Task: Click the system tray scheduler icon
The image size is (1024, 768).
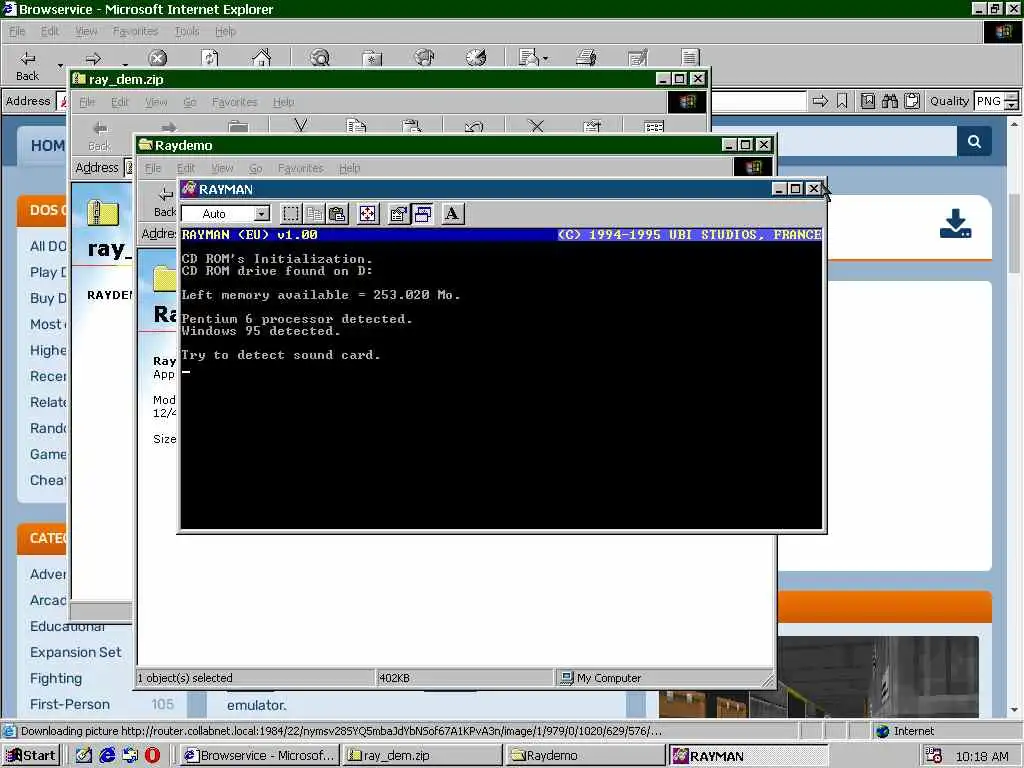Action: [934, 756]
